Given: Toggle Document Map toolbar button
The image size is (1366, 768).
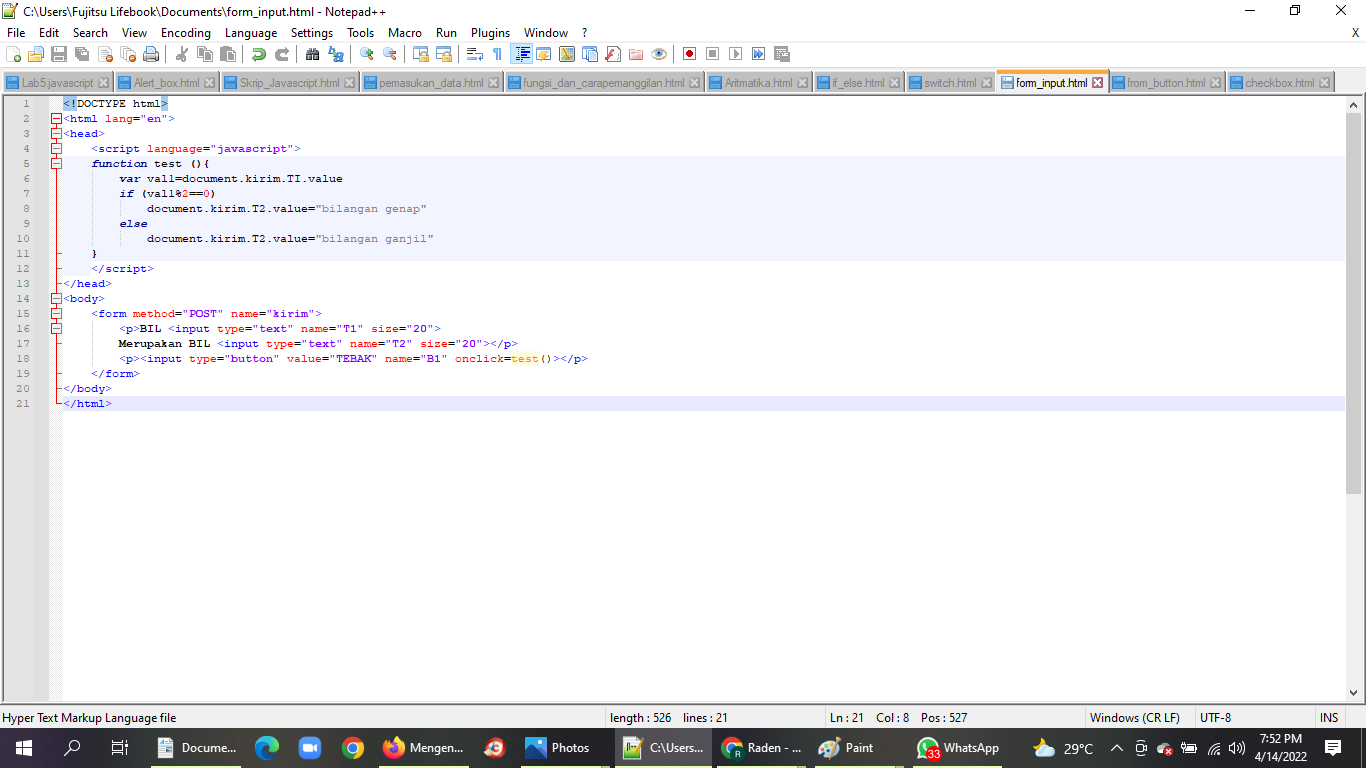Looking at the screenshot, I should point(567,54).
